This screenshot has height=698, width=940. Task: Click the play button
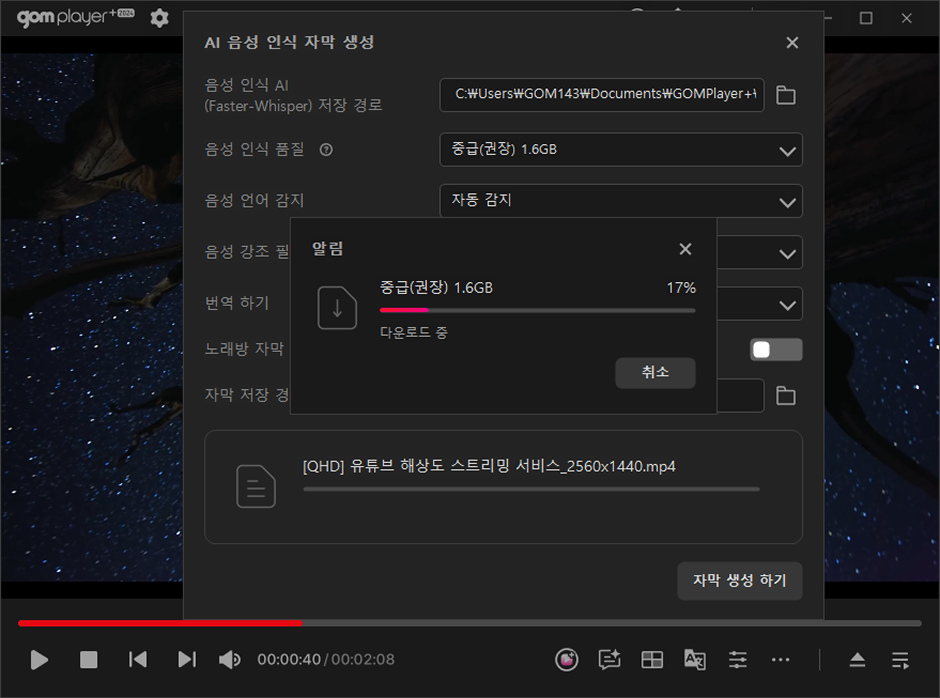[x=39, y=659]
